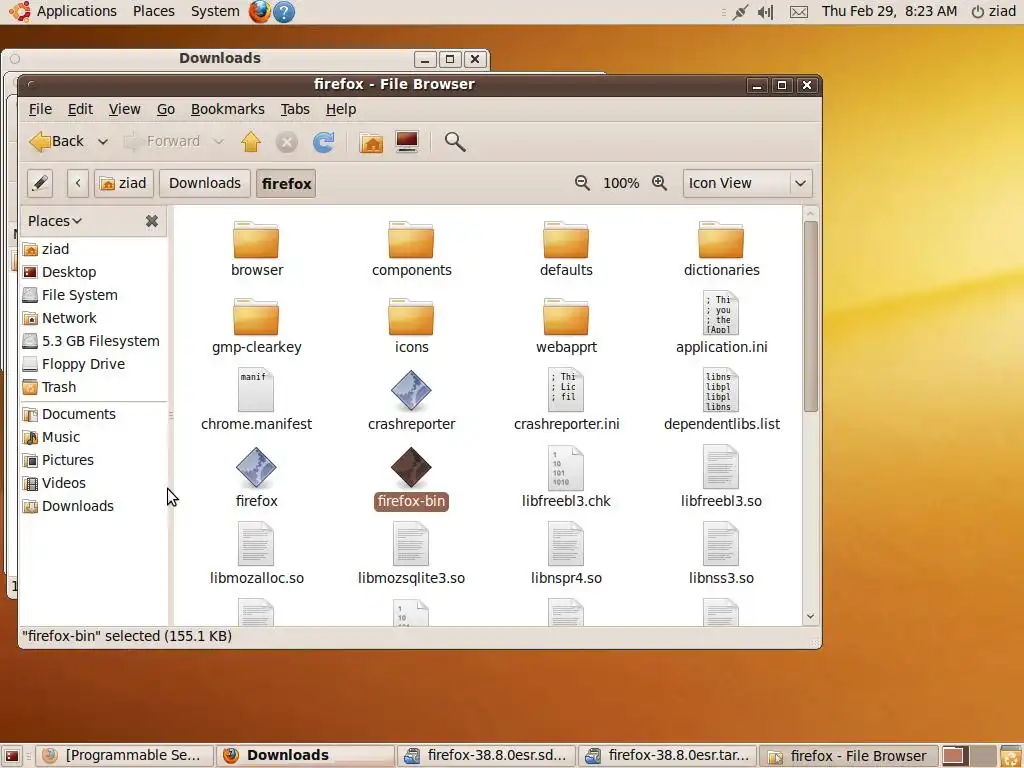1024x768 pixels.
Task: Select the icons folder
Action: click(411, 317)
